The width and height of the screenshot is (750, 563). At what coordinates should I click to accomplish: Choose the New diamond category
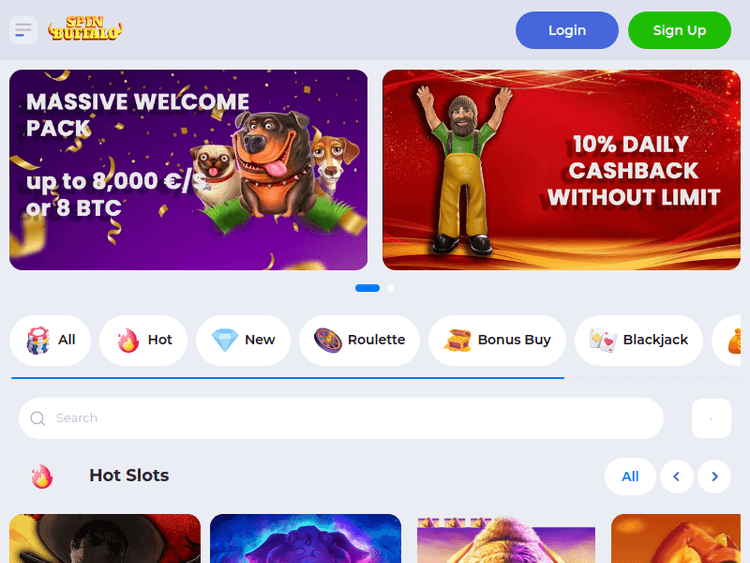243,340
